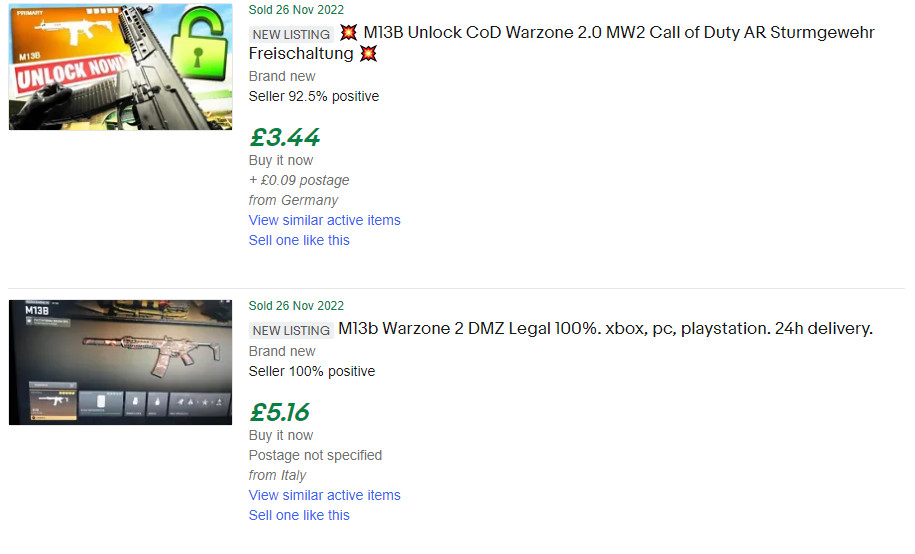Click "Sell one like this" under the Italy listing

point(299,515)
